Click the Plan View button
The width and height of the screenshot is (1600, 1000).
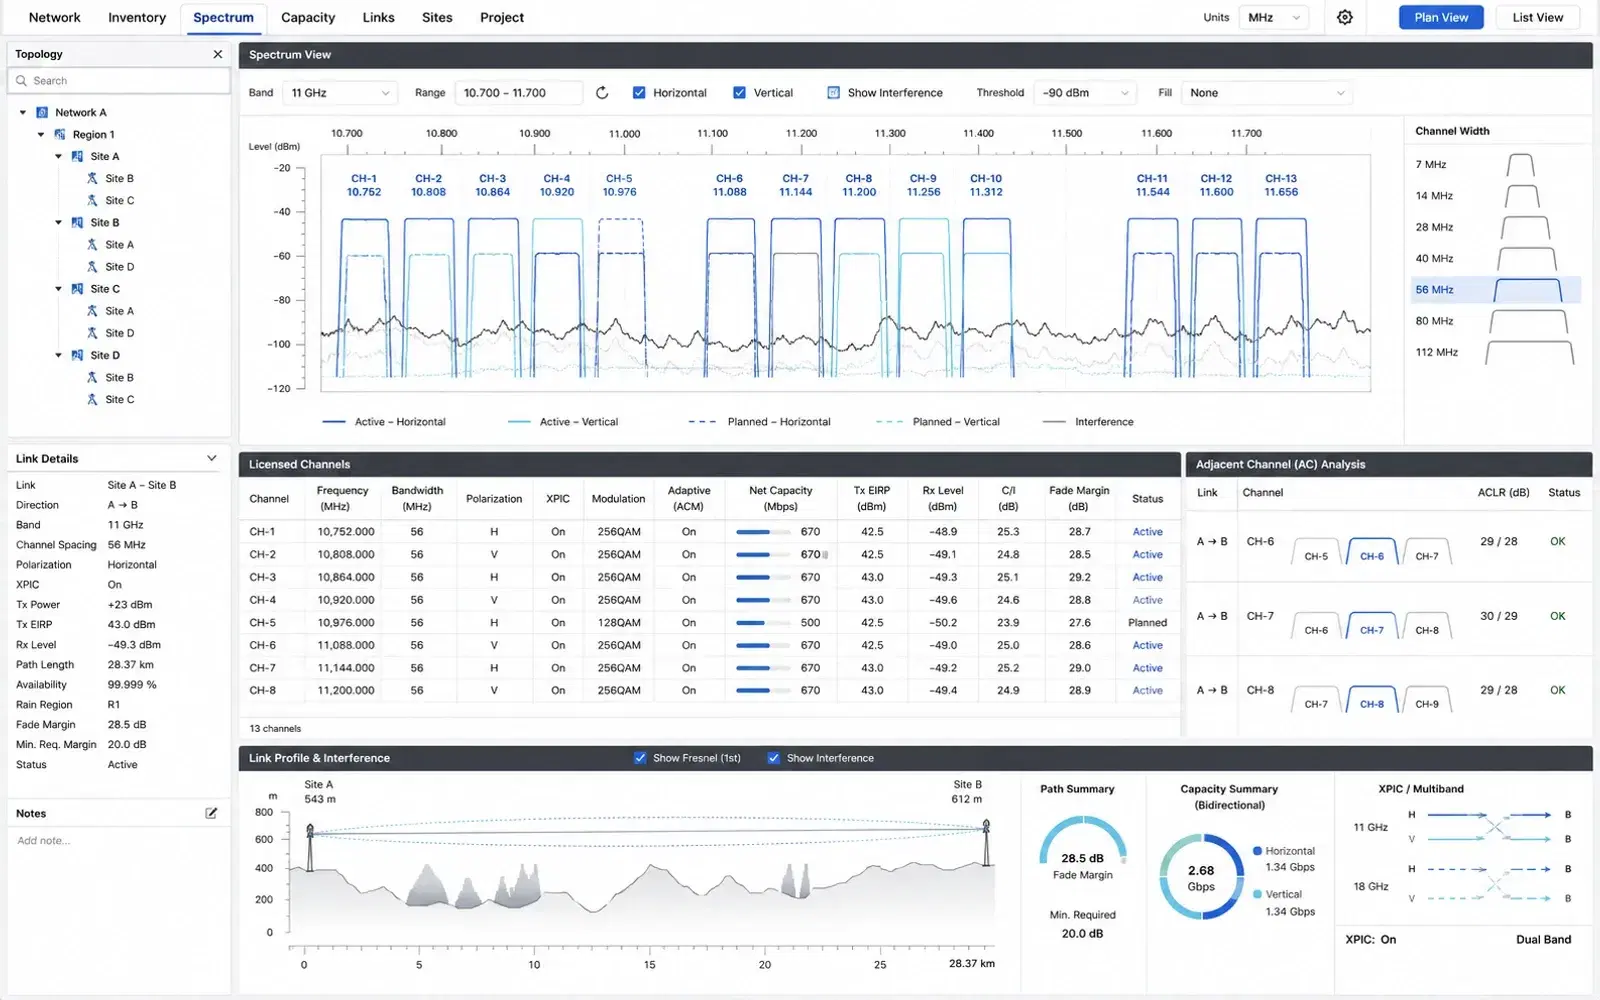pos(1441,17)
